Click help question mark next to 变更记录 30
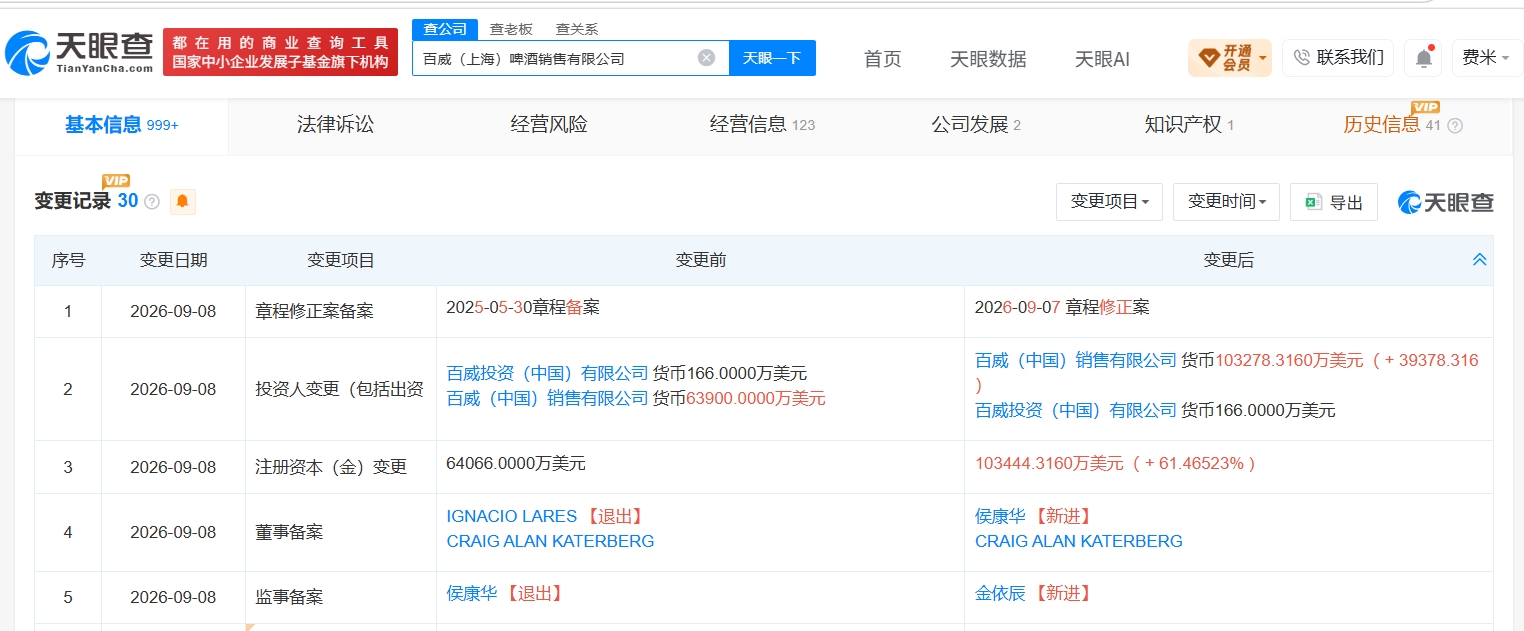The width and height of the screenshot is (1524, 631). coord(152,202)
